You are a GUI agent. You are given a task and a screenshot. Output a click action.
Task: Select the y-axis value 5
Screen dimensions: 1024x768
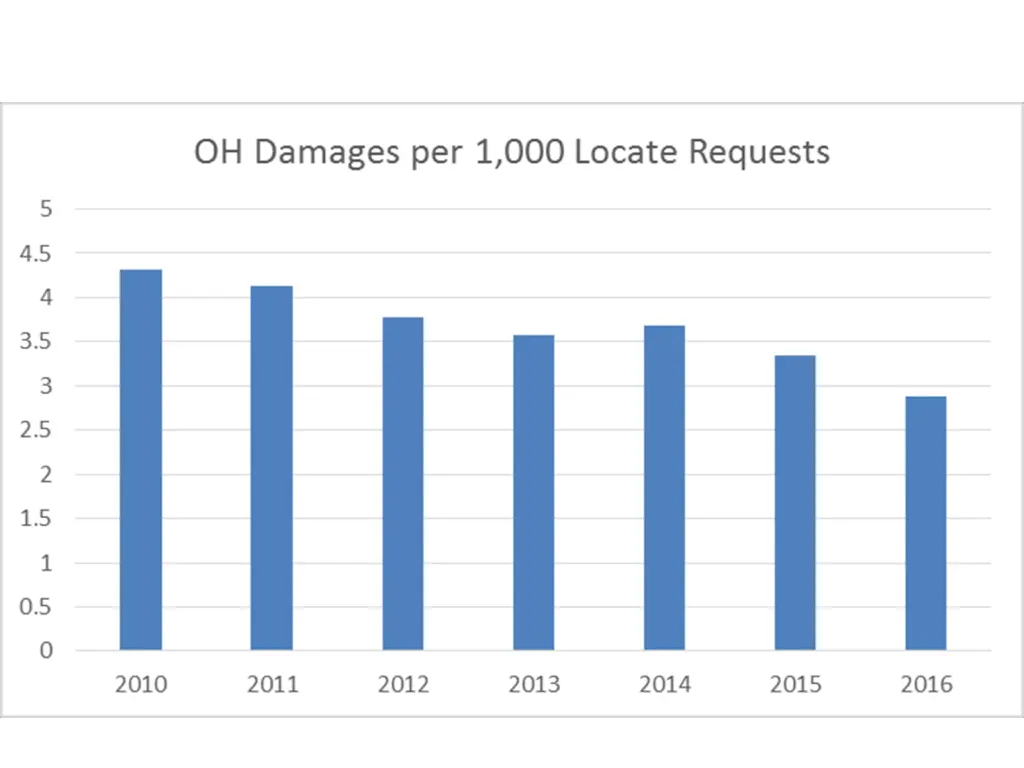pos(46,209)
